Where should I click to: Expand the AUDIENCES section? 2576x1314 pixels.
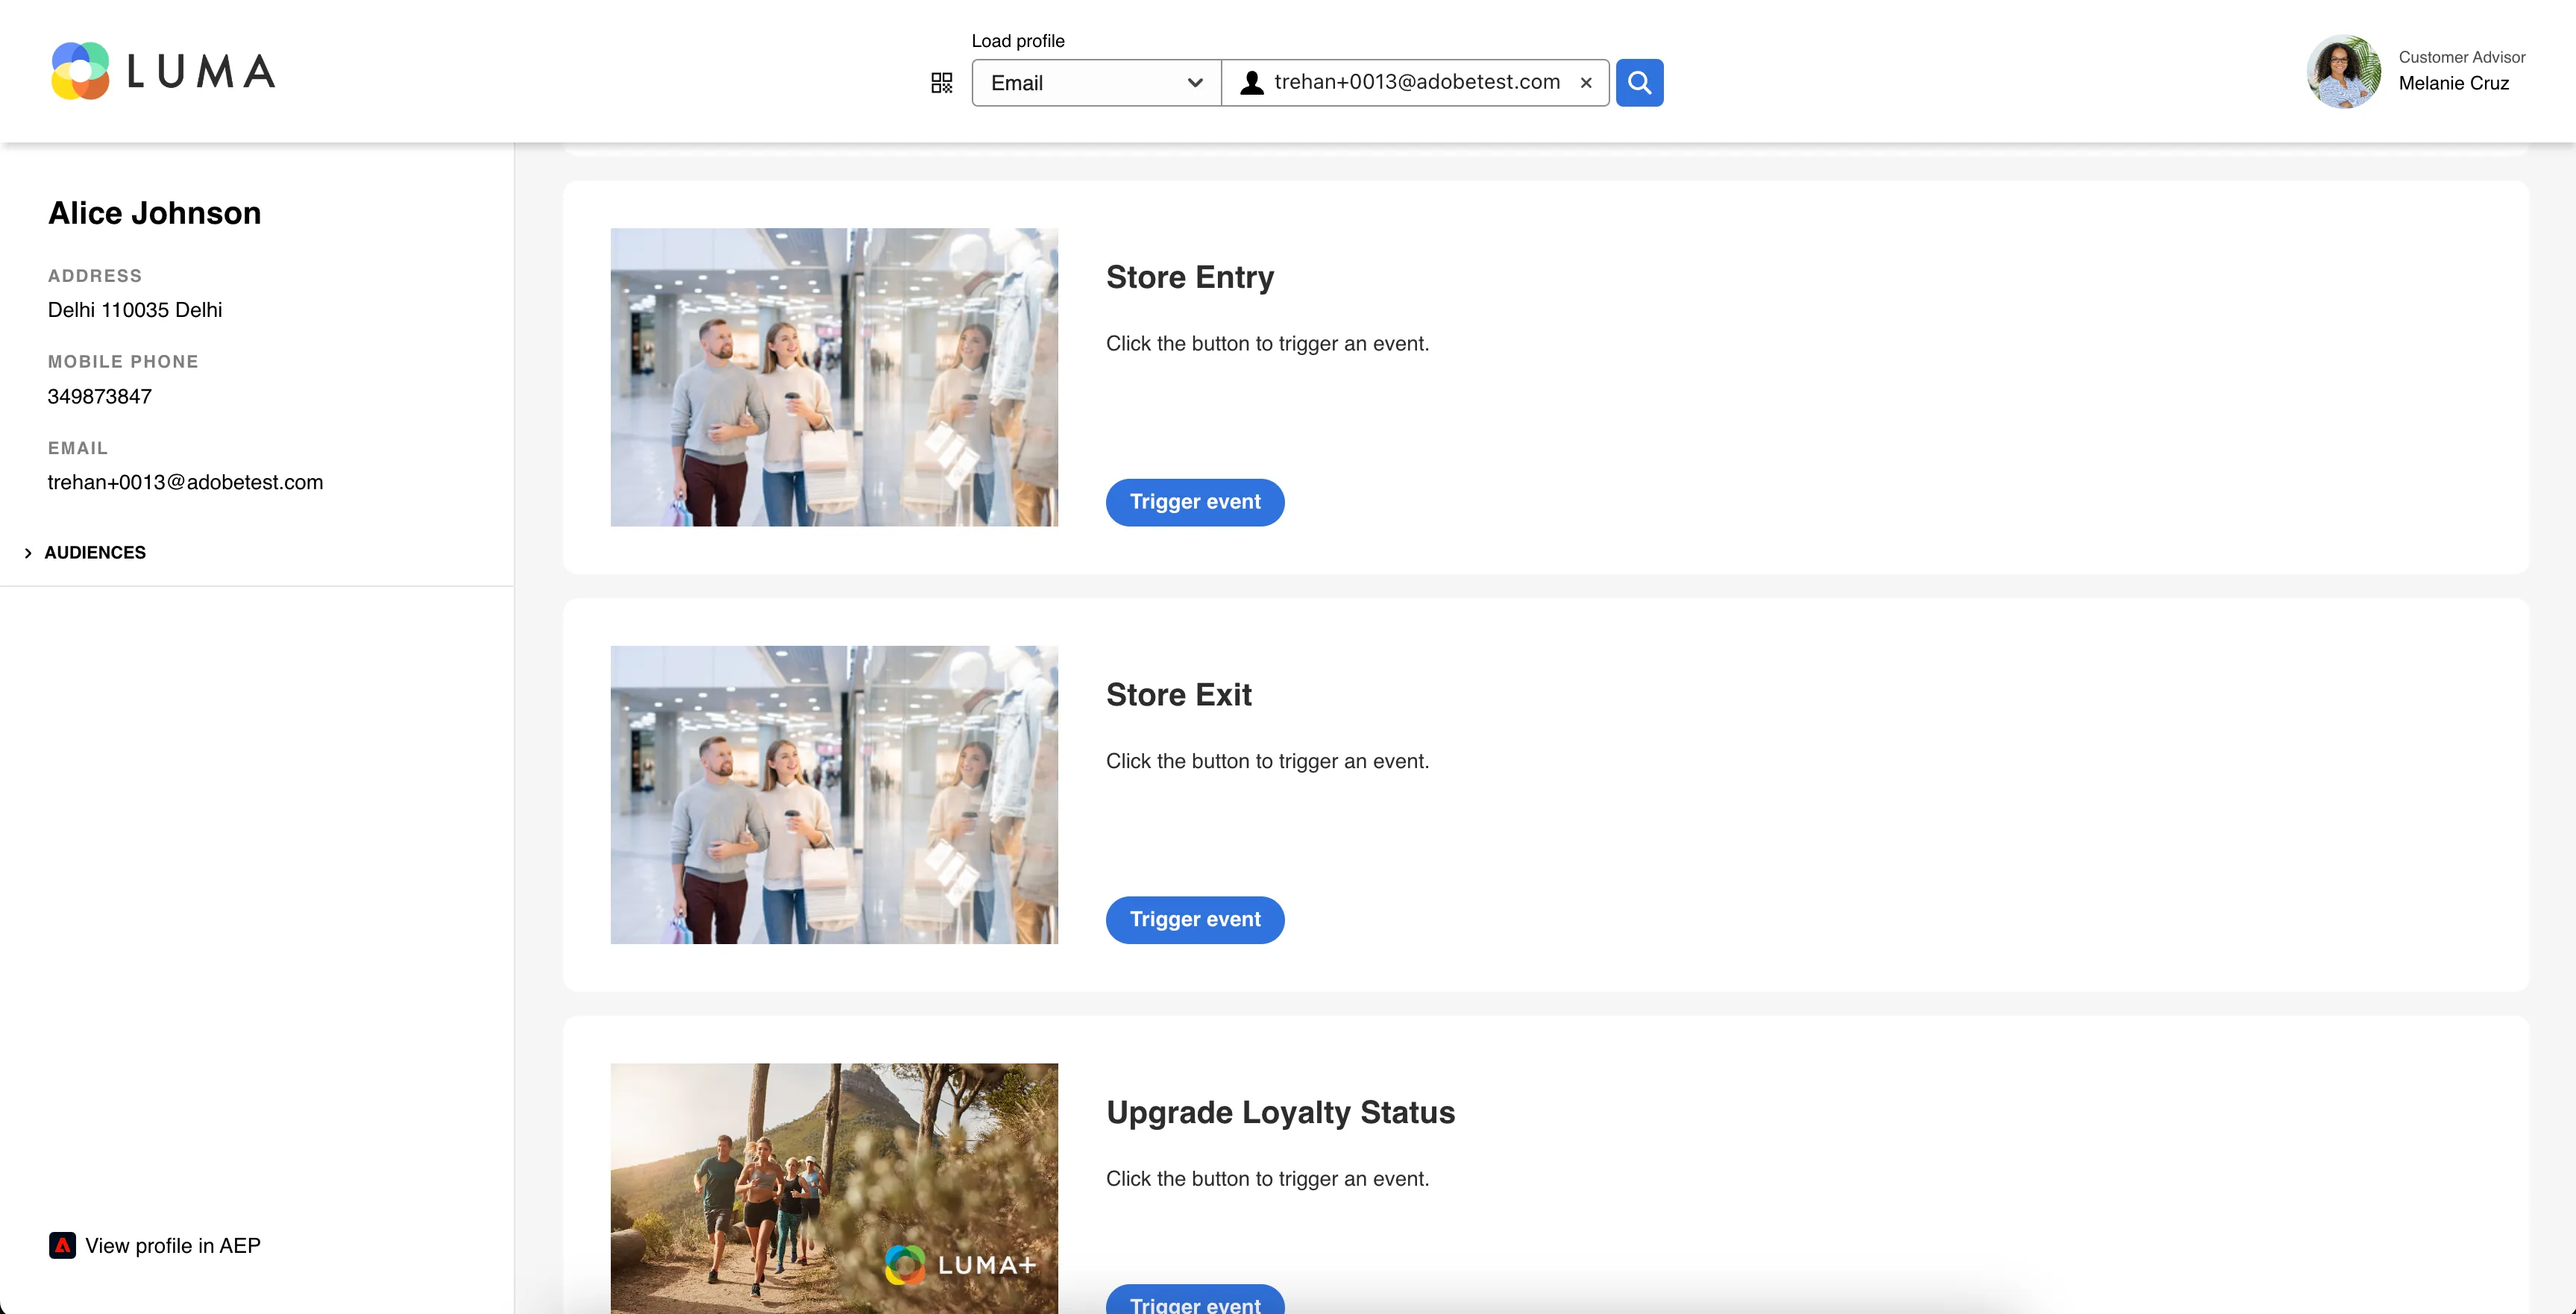85,553
